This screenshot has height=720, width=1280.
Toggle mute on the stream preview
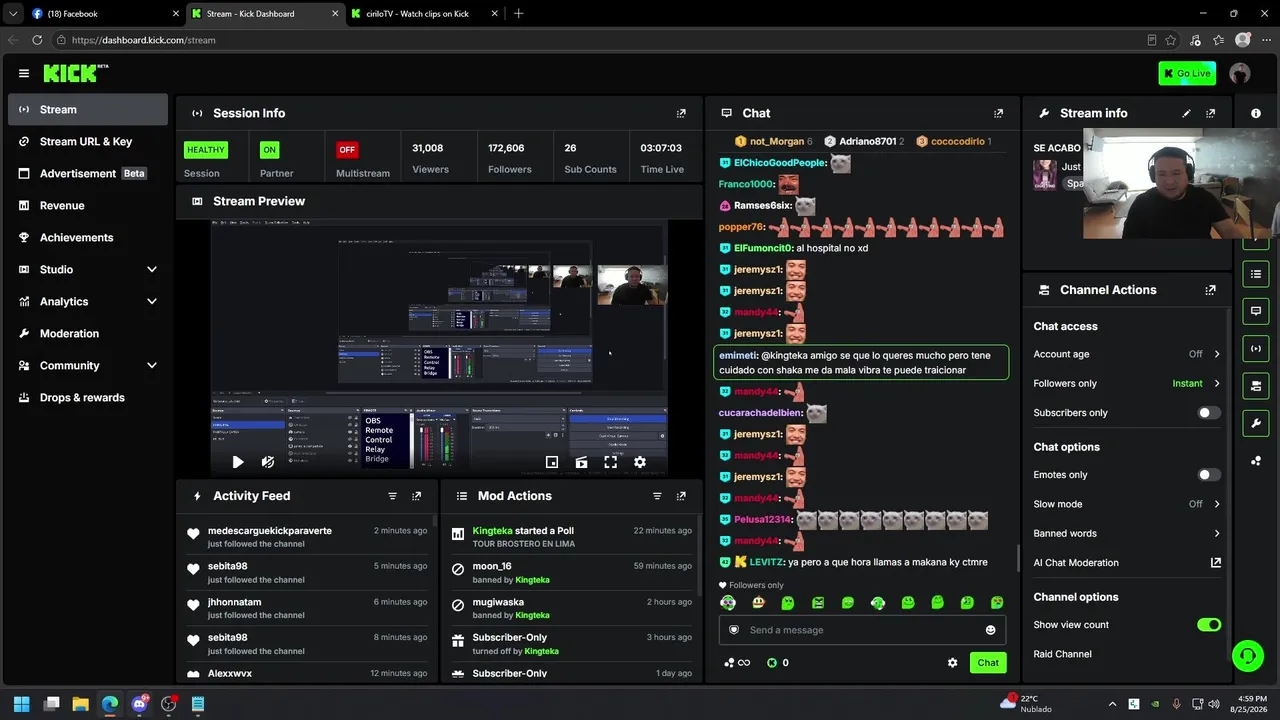click(268, 462)
